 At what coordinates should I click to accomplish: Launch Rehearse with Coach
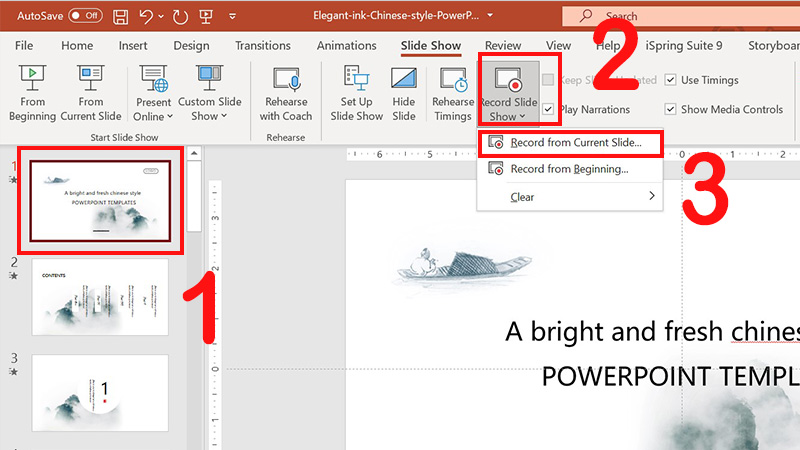286,80
